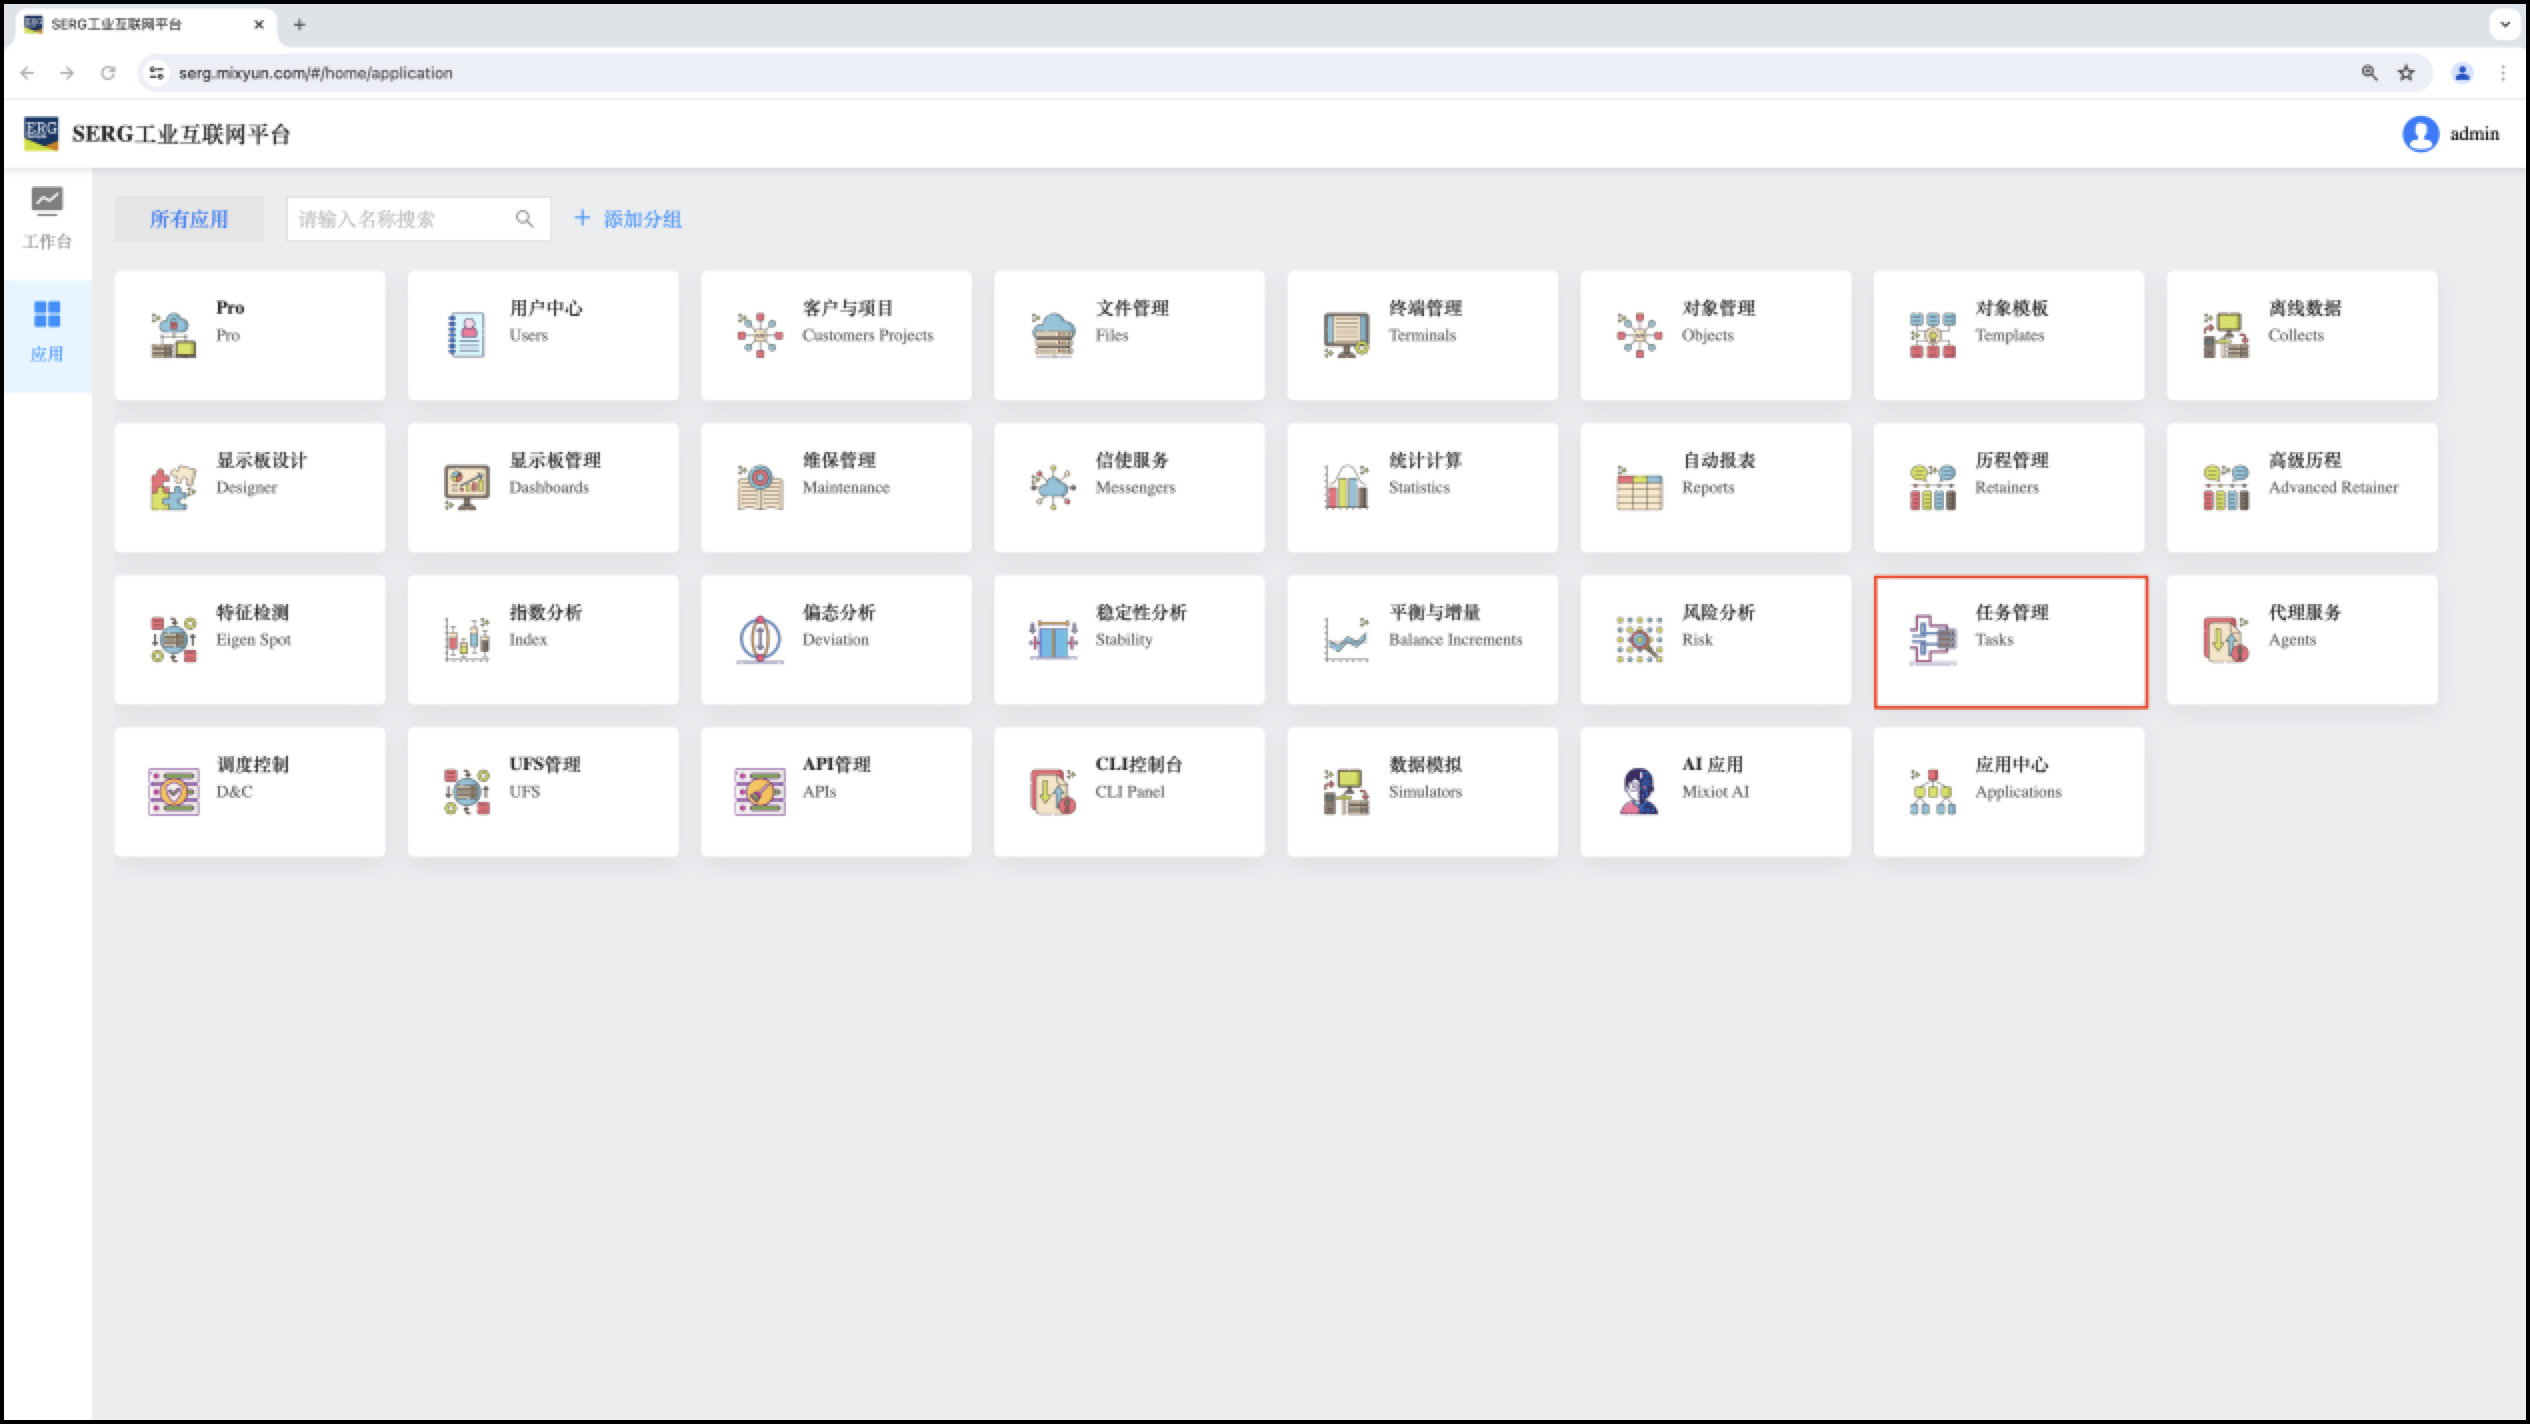The width and height of the screenshot is (2530, 1424).
Task: Focus the app name search field
Action: (400, 219)
